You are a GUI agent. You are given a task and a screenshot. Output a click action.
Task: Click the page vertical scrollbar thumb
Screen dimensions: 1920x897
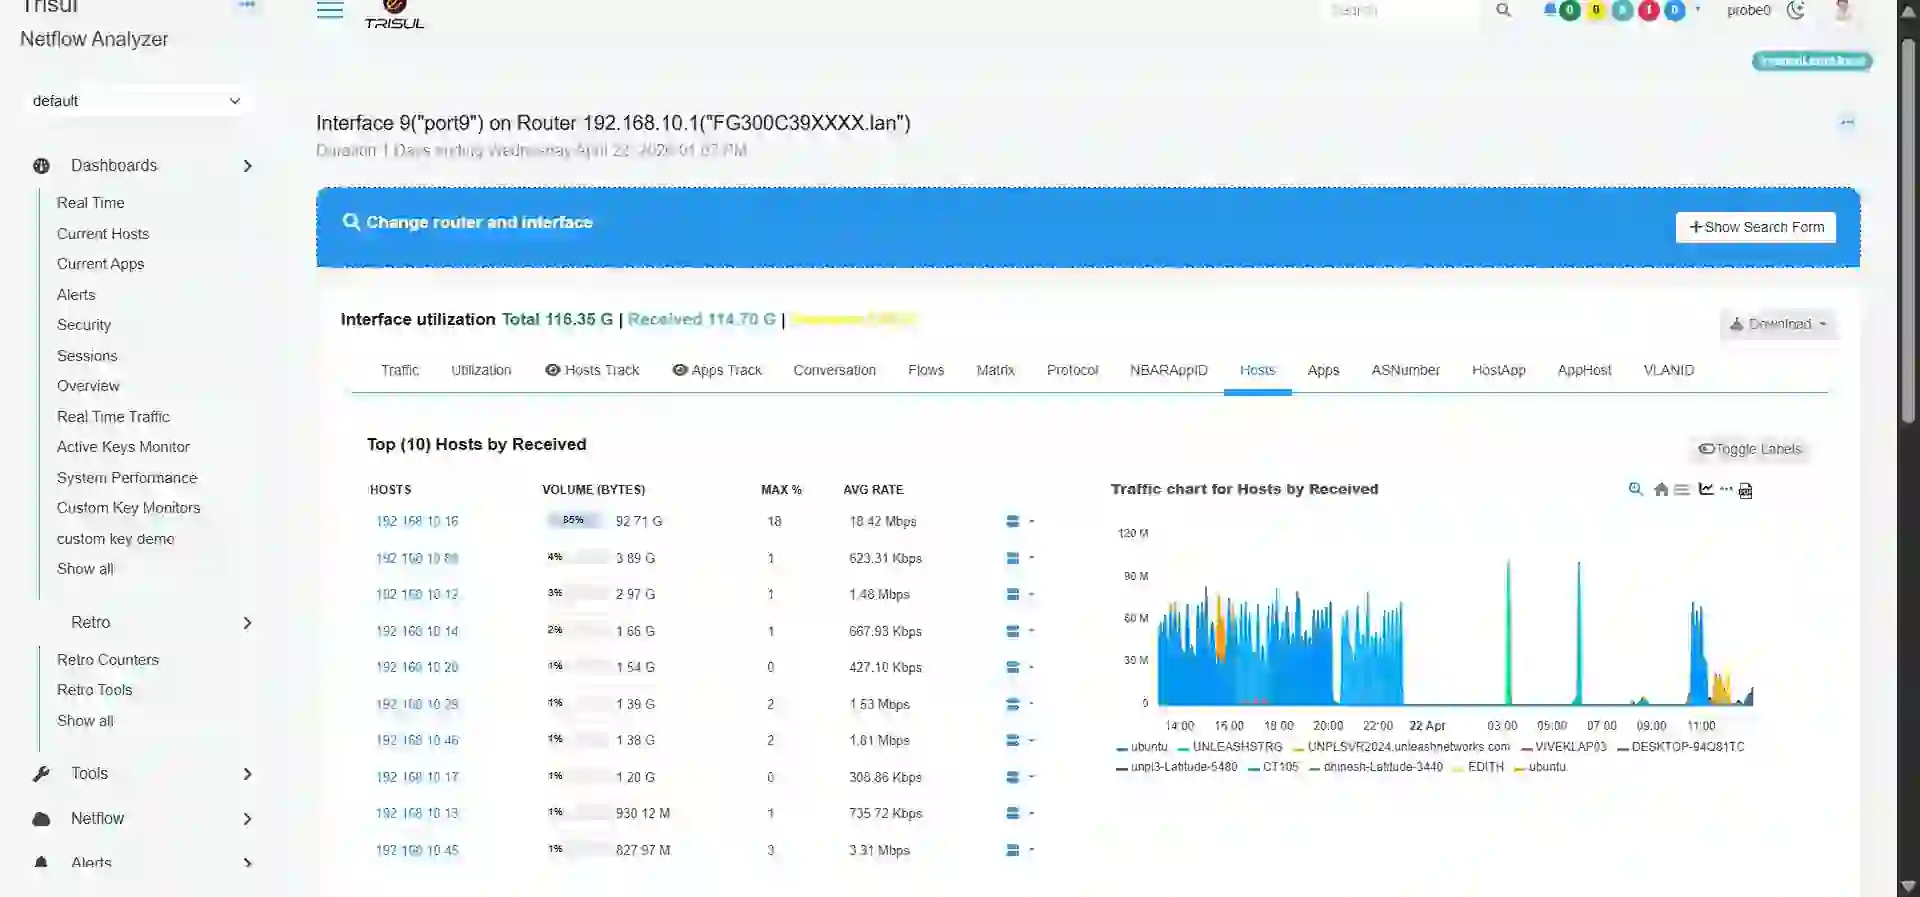pyautogui.click(x=1908, y=230)
